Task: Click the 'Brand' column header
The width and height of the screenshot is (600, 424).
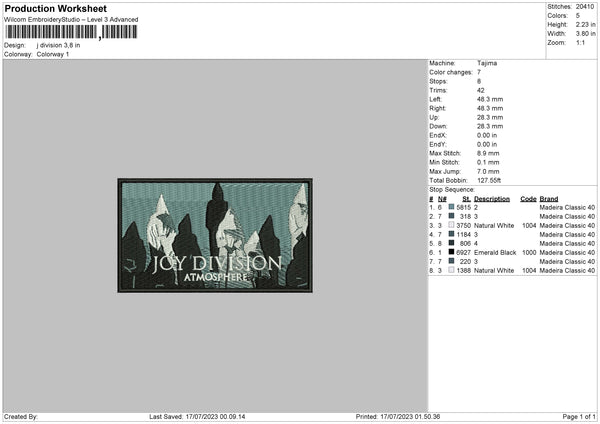Action: click(549, 199)
